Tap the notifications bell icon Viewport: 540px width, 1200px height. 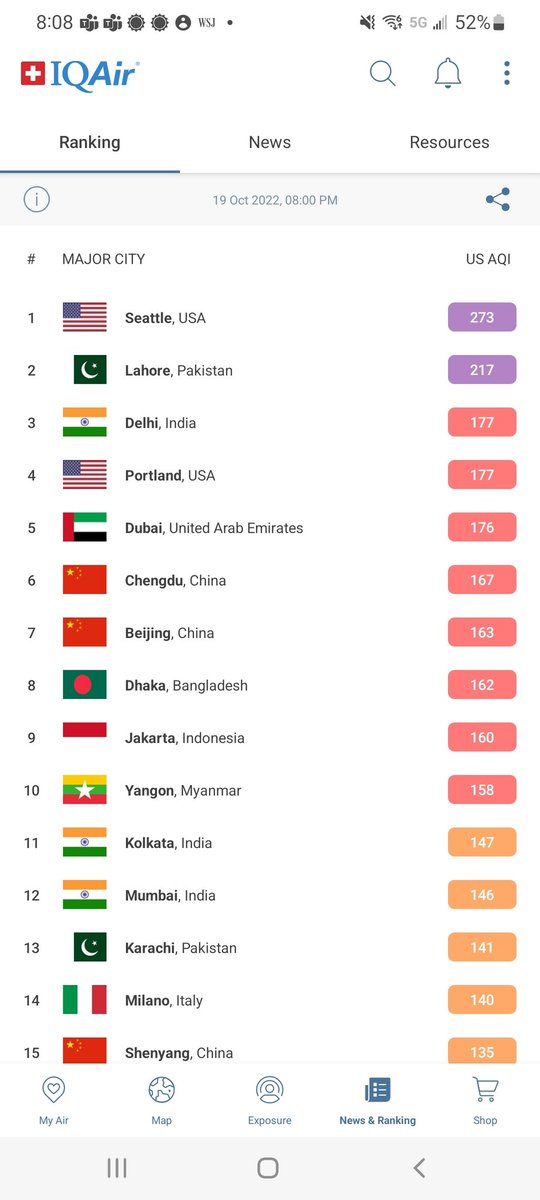448,73
